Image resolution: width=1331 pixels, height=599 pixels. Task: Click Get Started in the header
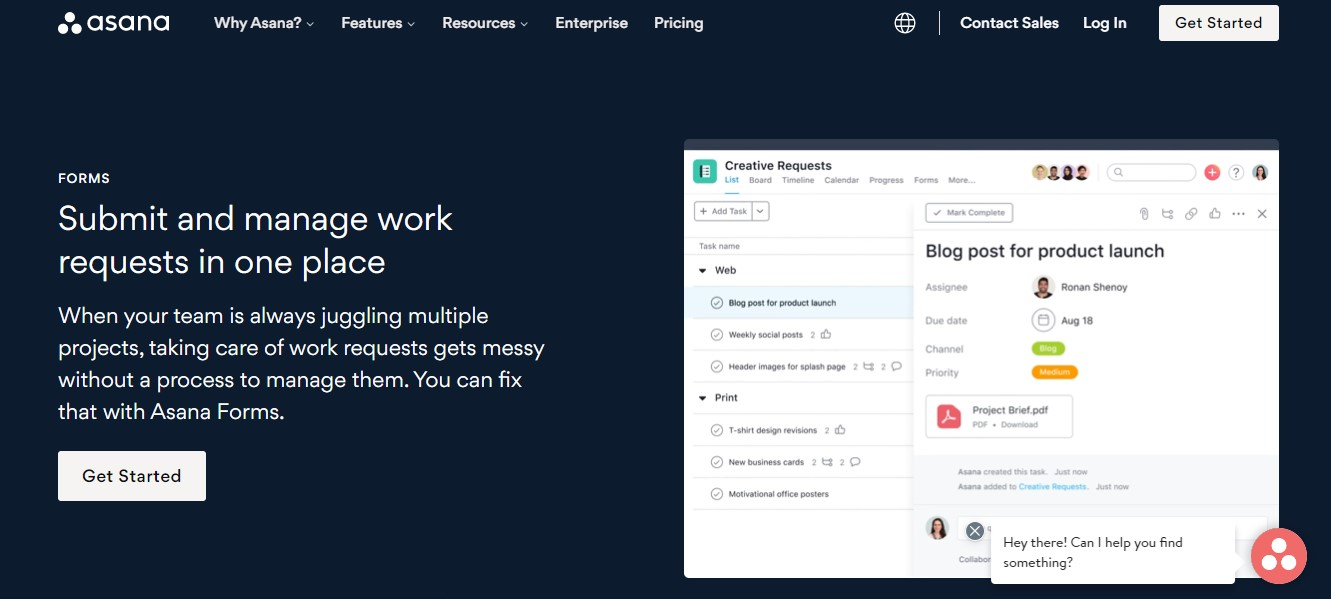click(1219, 23)
